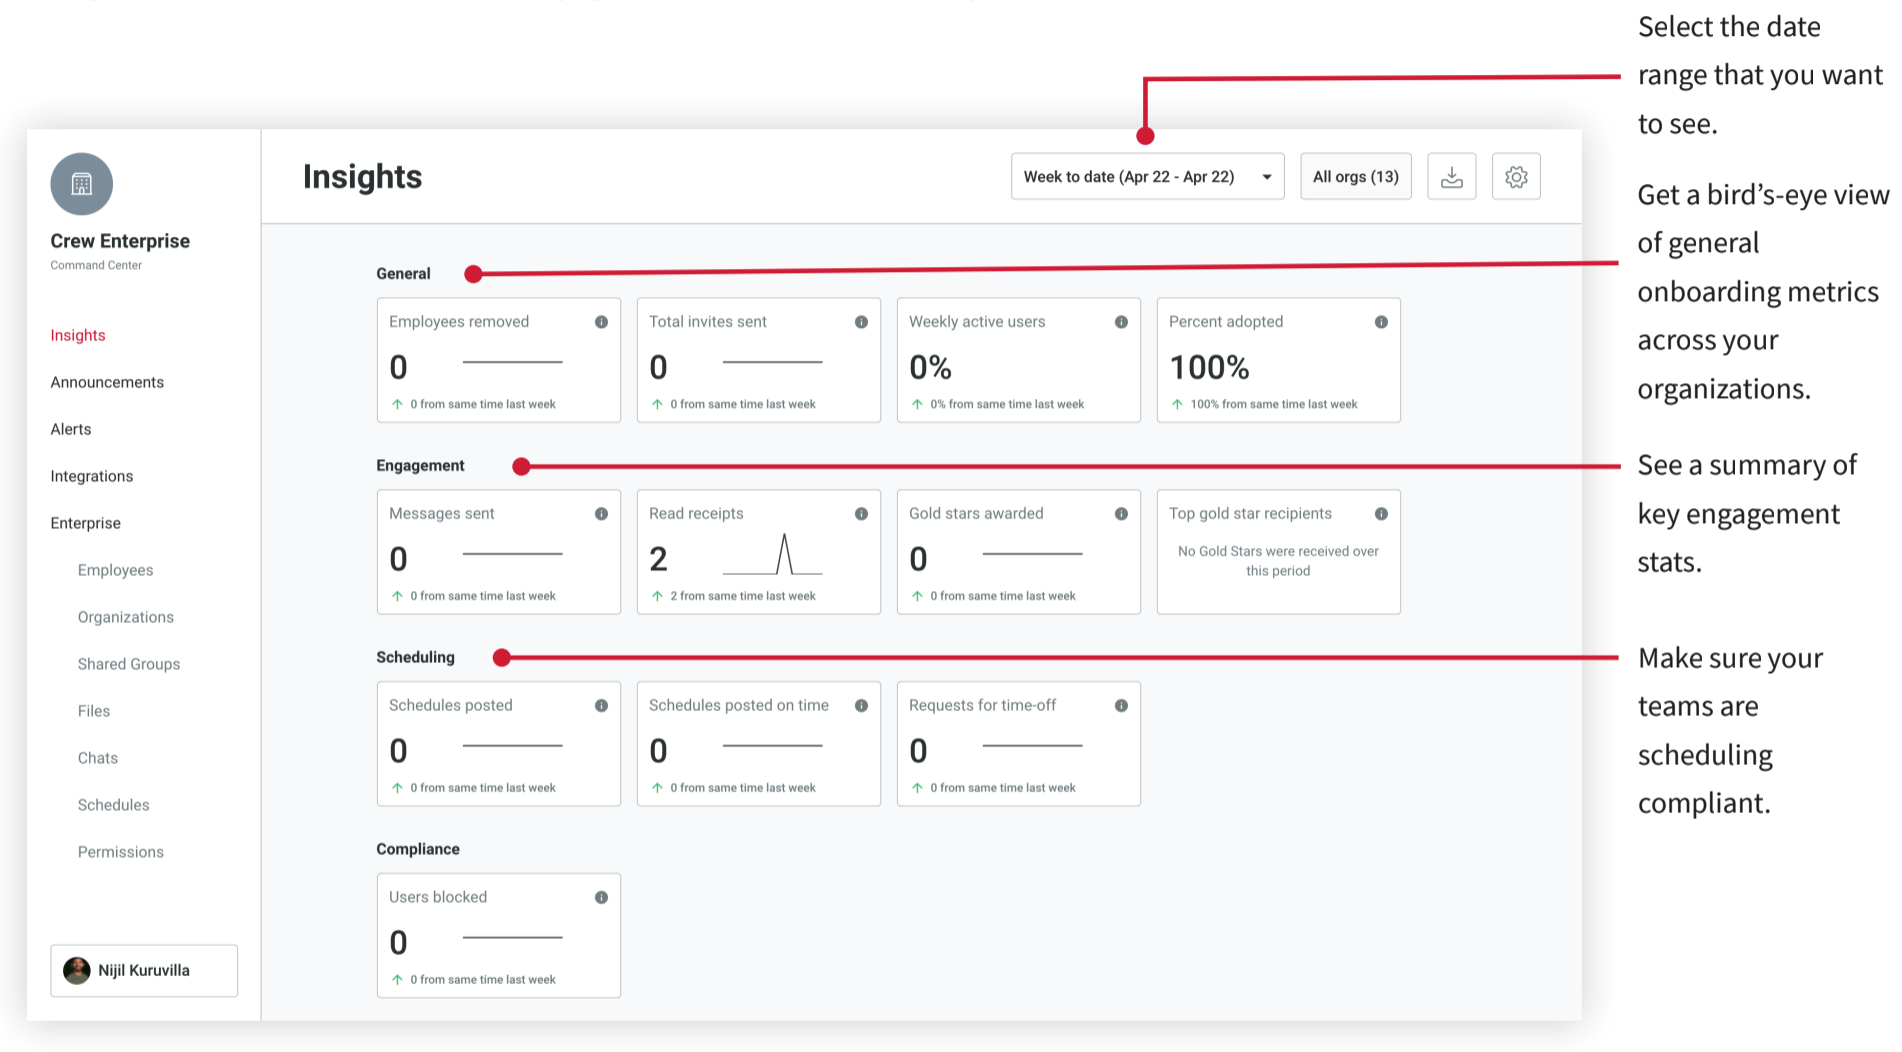Click the Requests for time-off card title

[x=982, y=705]
